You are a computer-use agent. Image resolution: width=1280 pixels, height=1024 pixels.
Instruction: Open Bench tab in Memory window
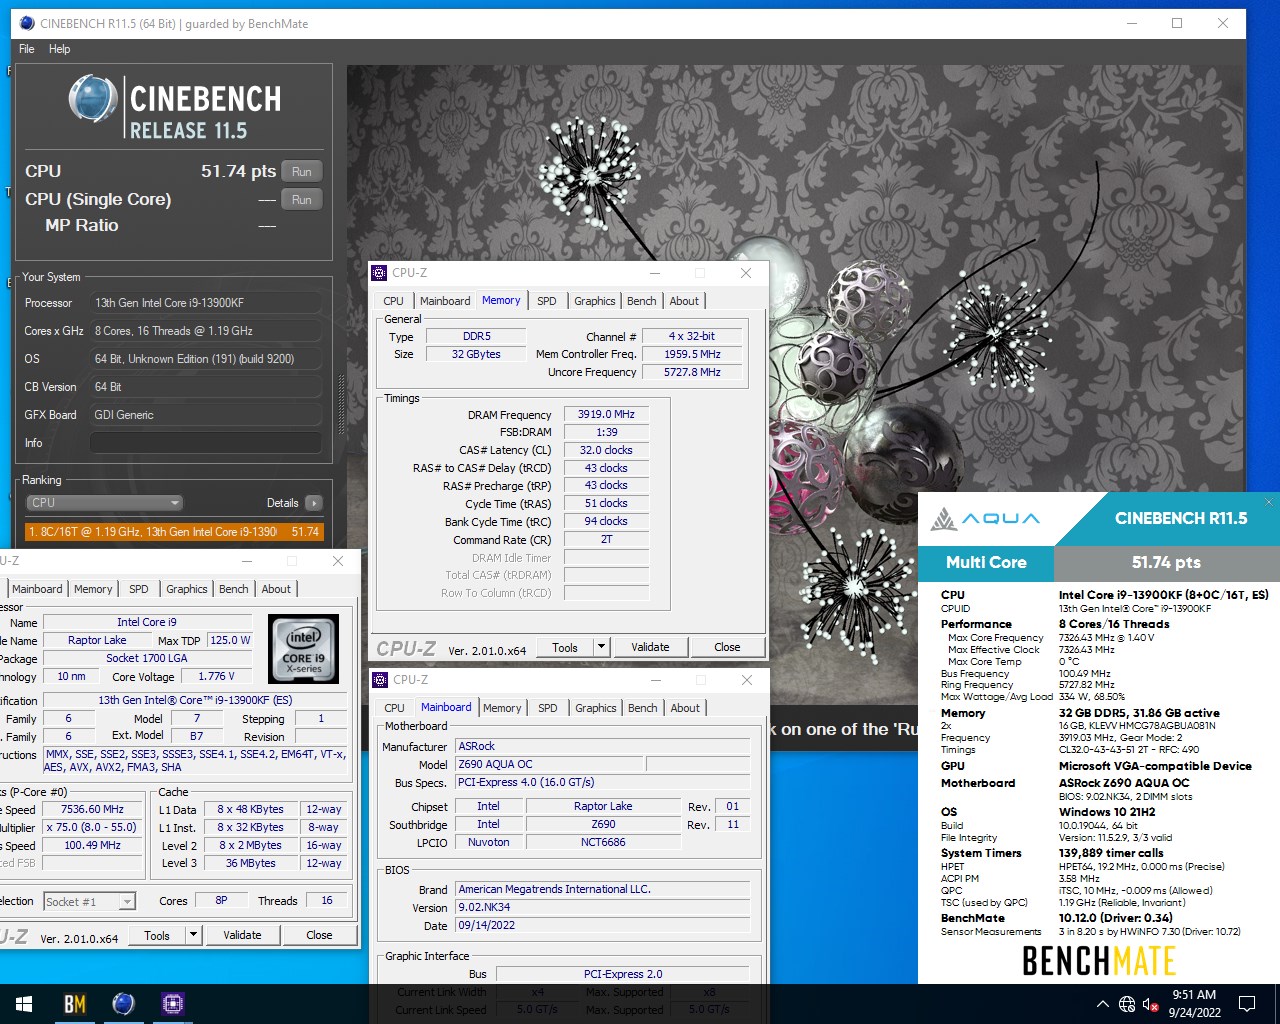click(x=642, y=301)
